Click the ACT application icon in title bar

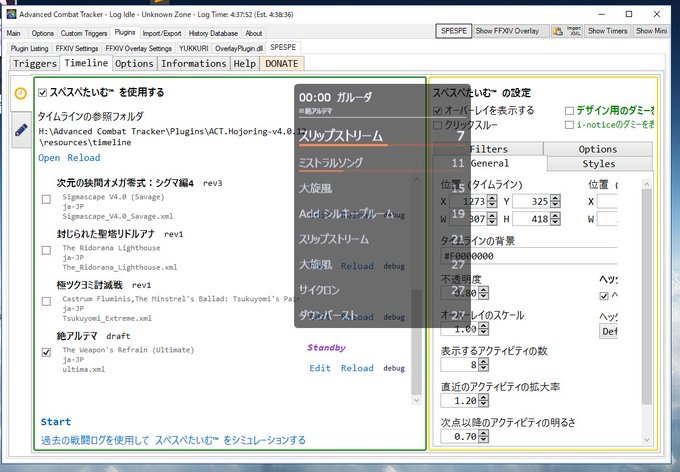click(12, 14)
